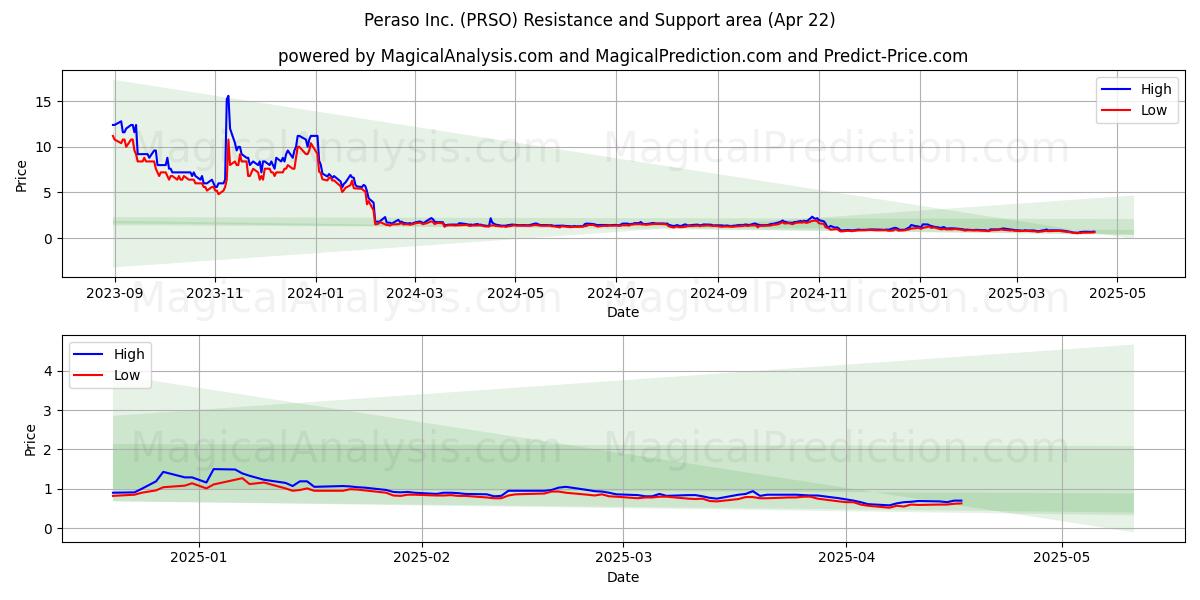Image resolution: width=1200 pixels, height=600 pixels.
Task: Click the '4' price tick in bottom chart
Action: 50,371
